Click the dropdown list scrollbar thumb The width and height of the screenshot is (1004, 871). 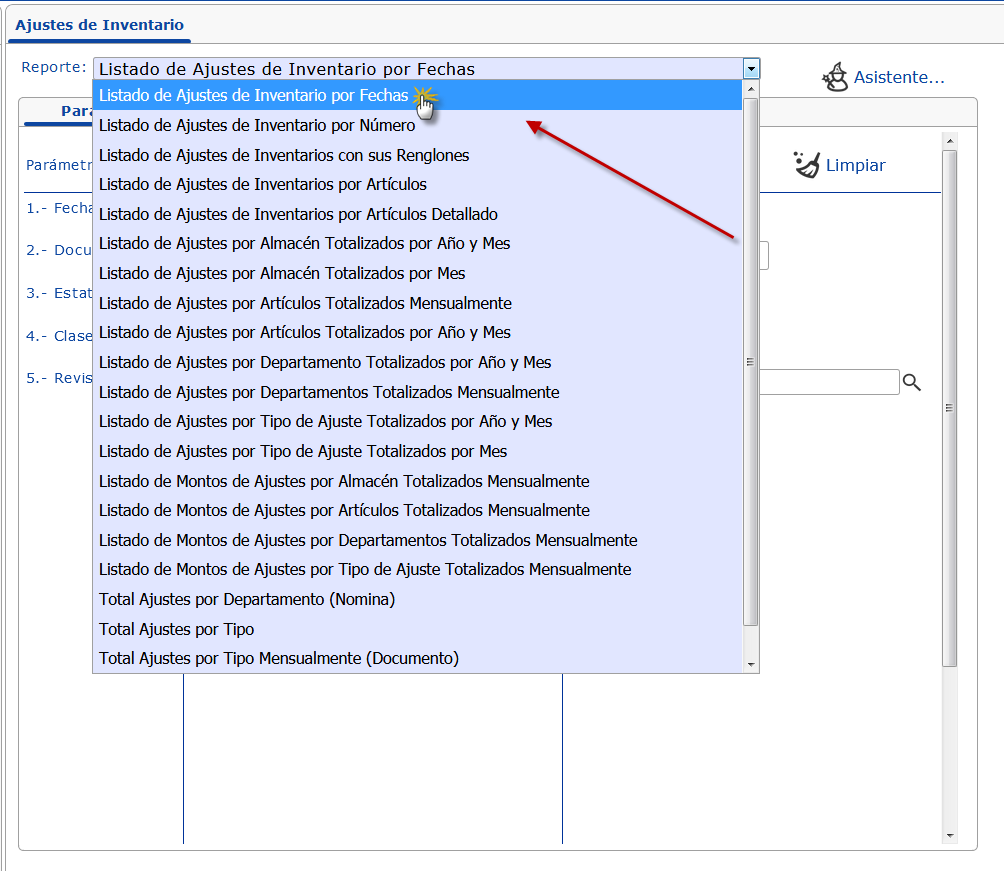click(x=750, y=362)
